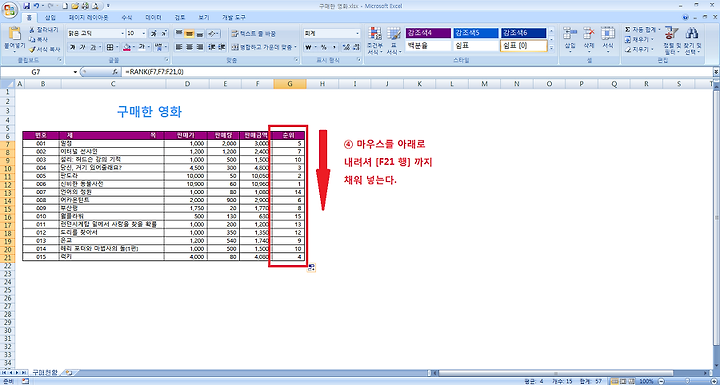Viewport: 720px width, 385px height.
Task: Open the Clipboard dialog launcher
Action: [60, 60]
